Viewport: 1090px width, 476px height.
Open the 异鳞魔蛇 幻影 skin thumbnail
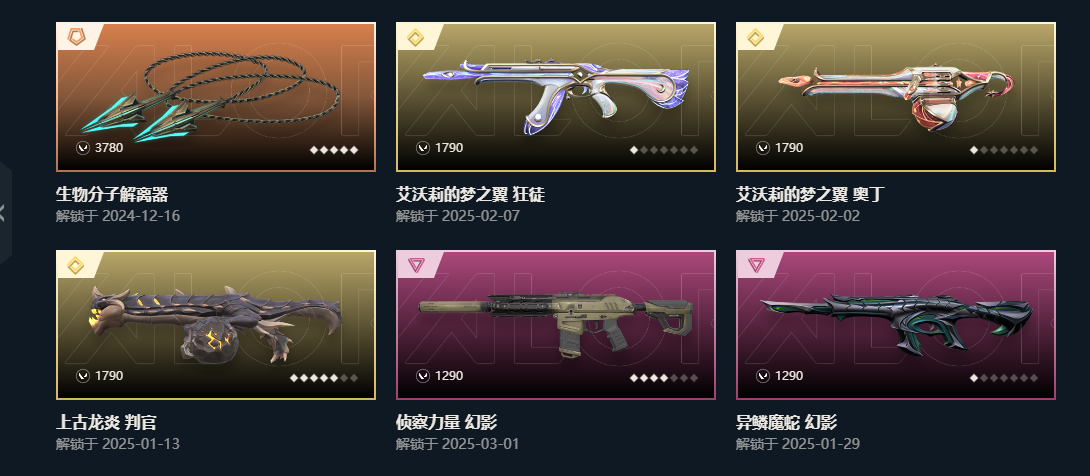click(896, 325)
